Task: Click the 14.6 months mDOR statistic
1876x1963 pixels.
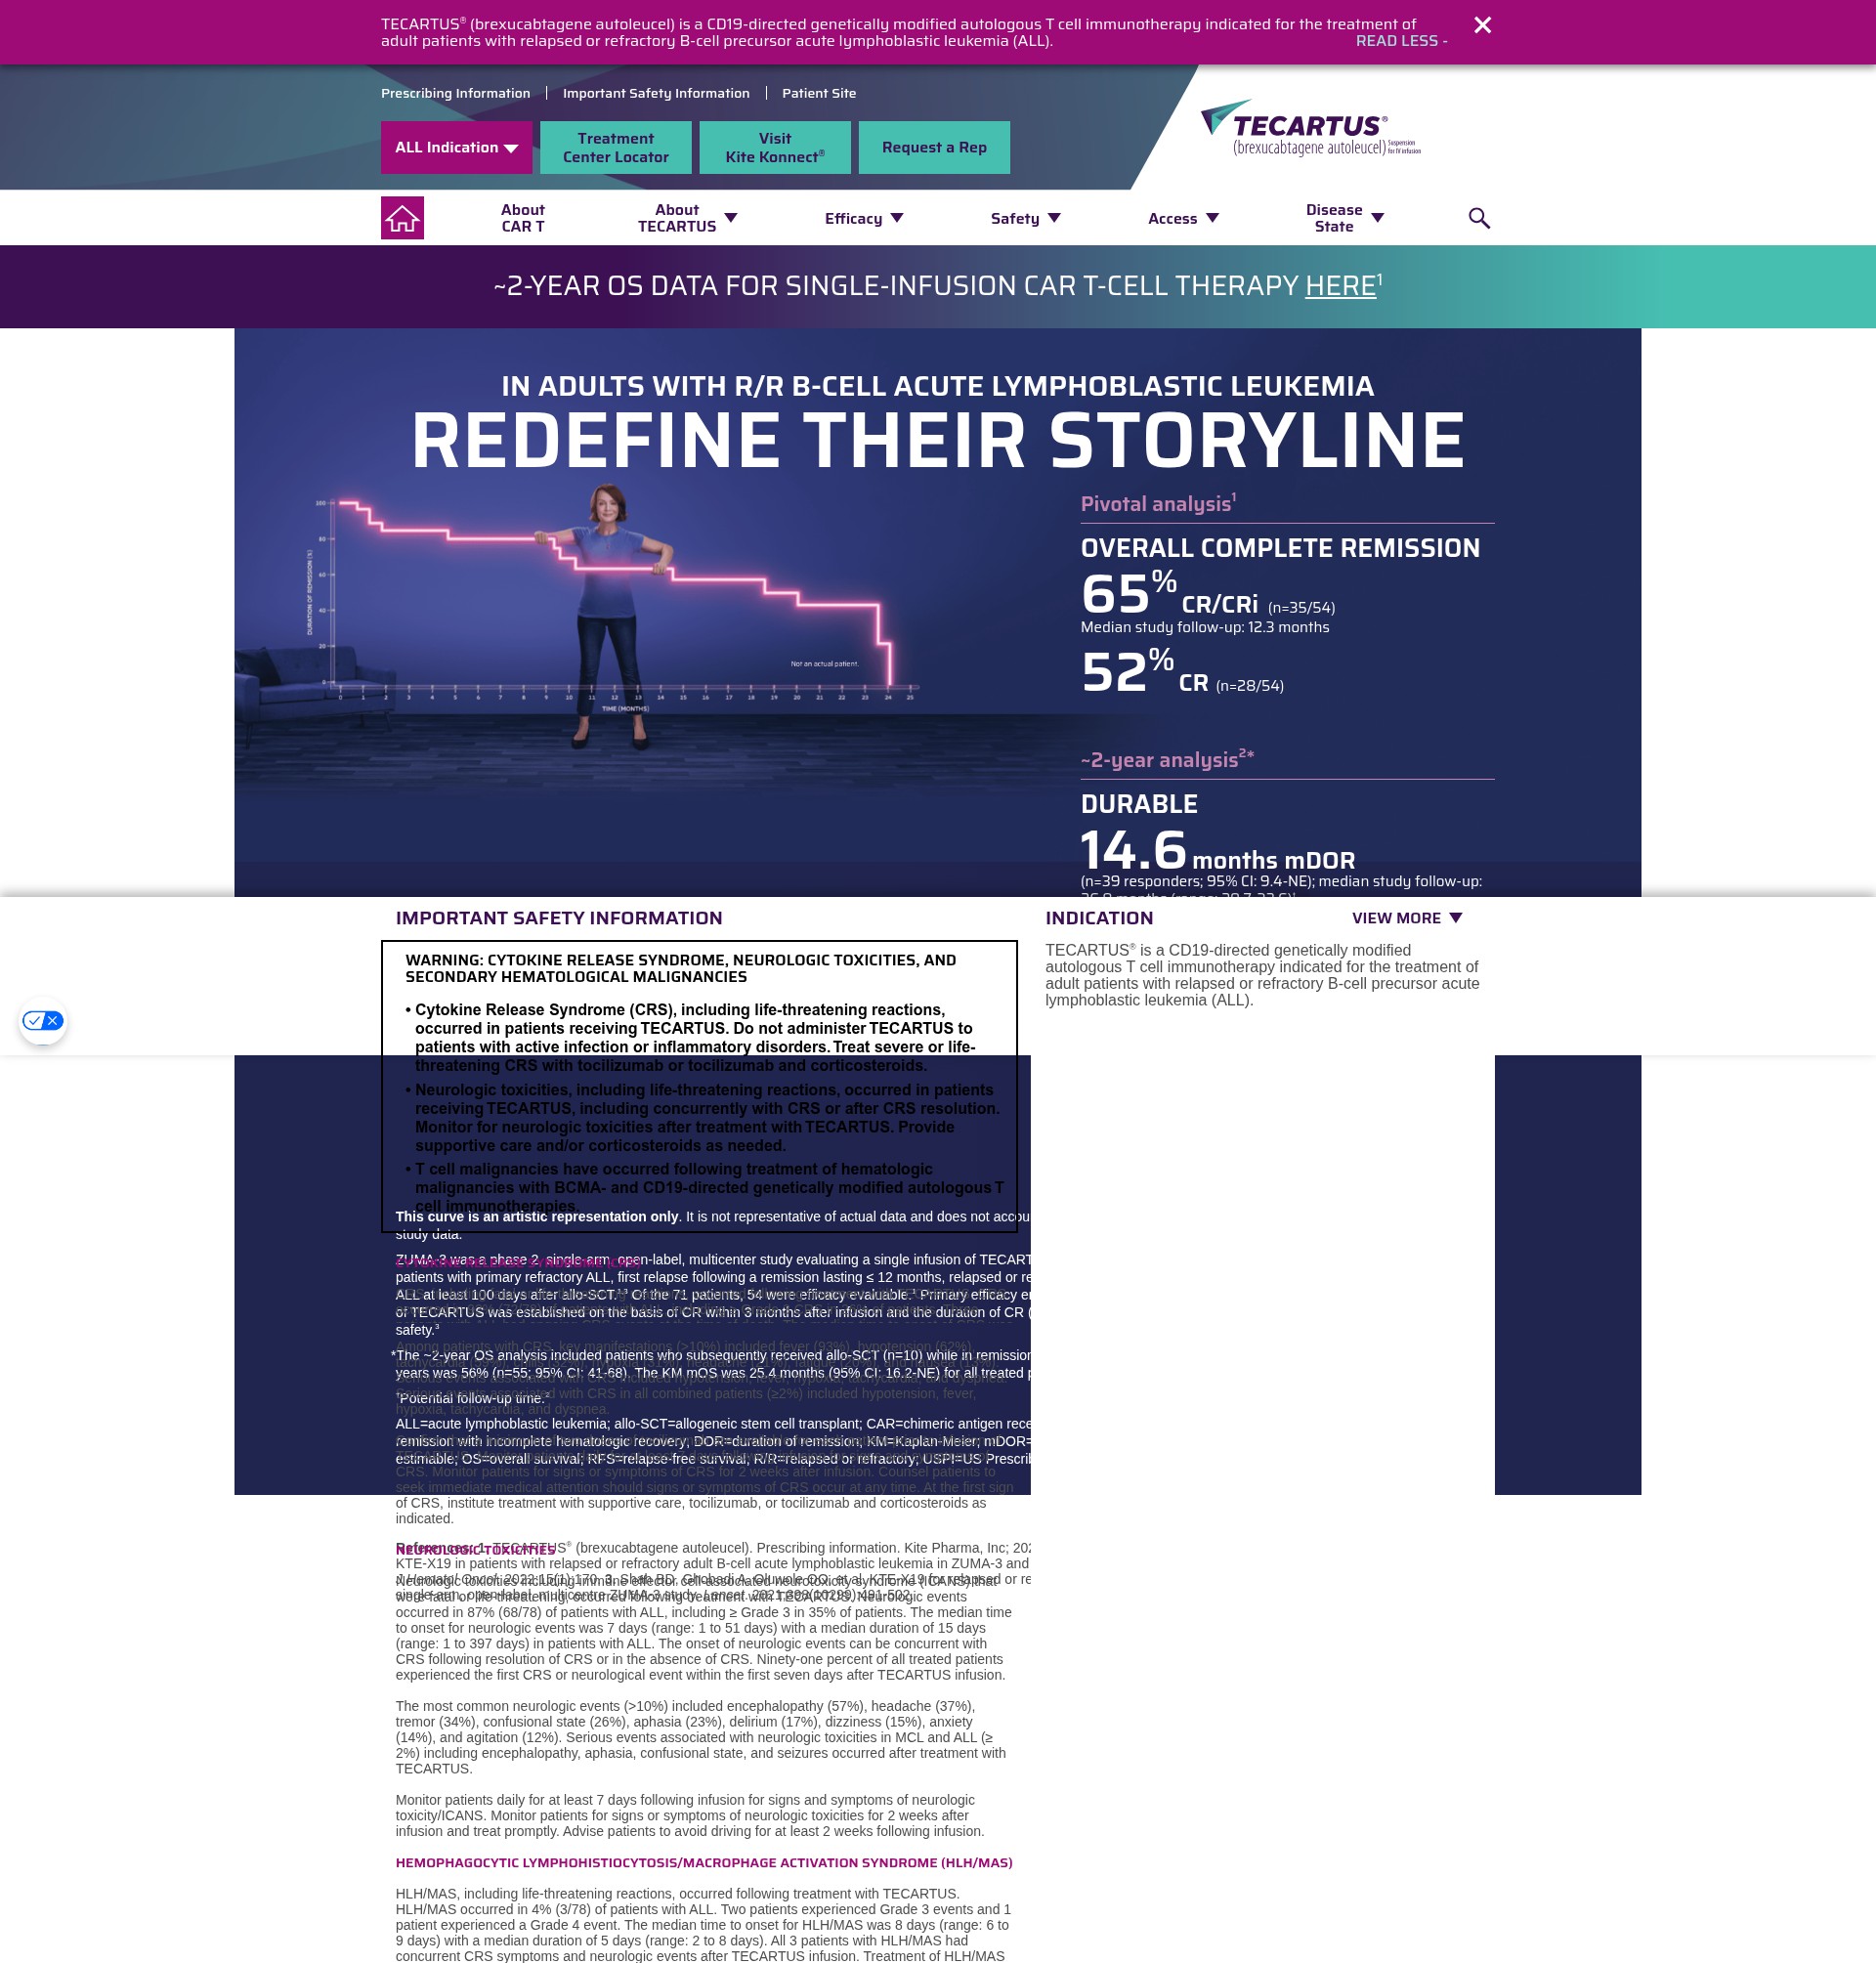Action: [x=1218, y=851]
